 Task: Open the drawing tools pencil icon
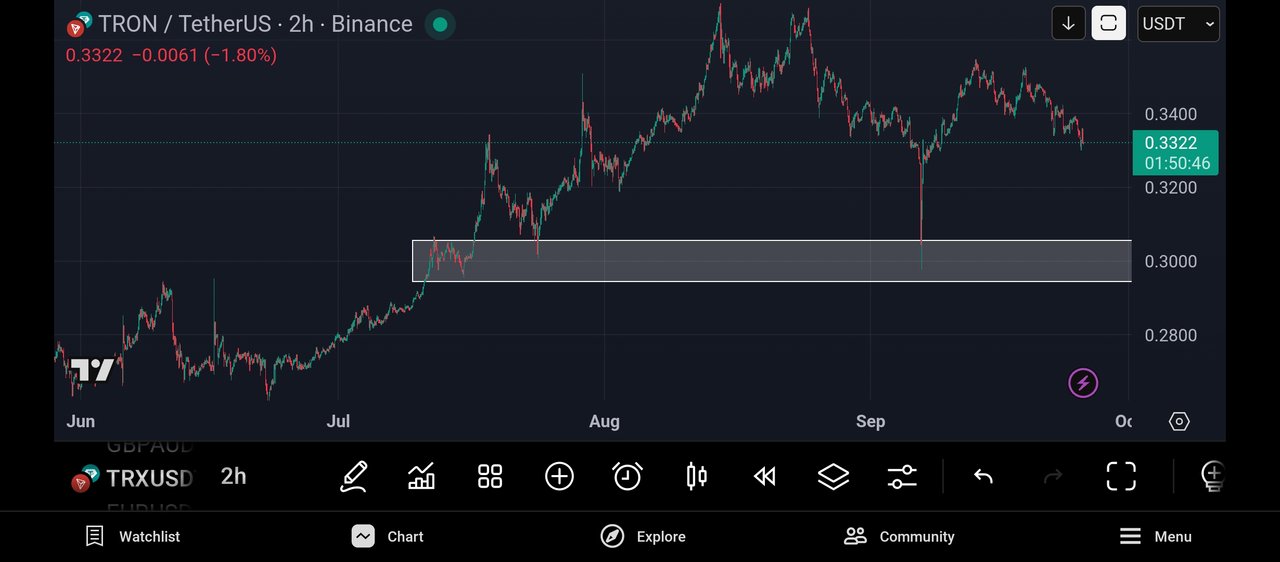pos(353,477)
